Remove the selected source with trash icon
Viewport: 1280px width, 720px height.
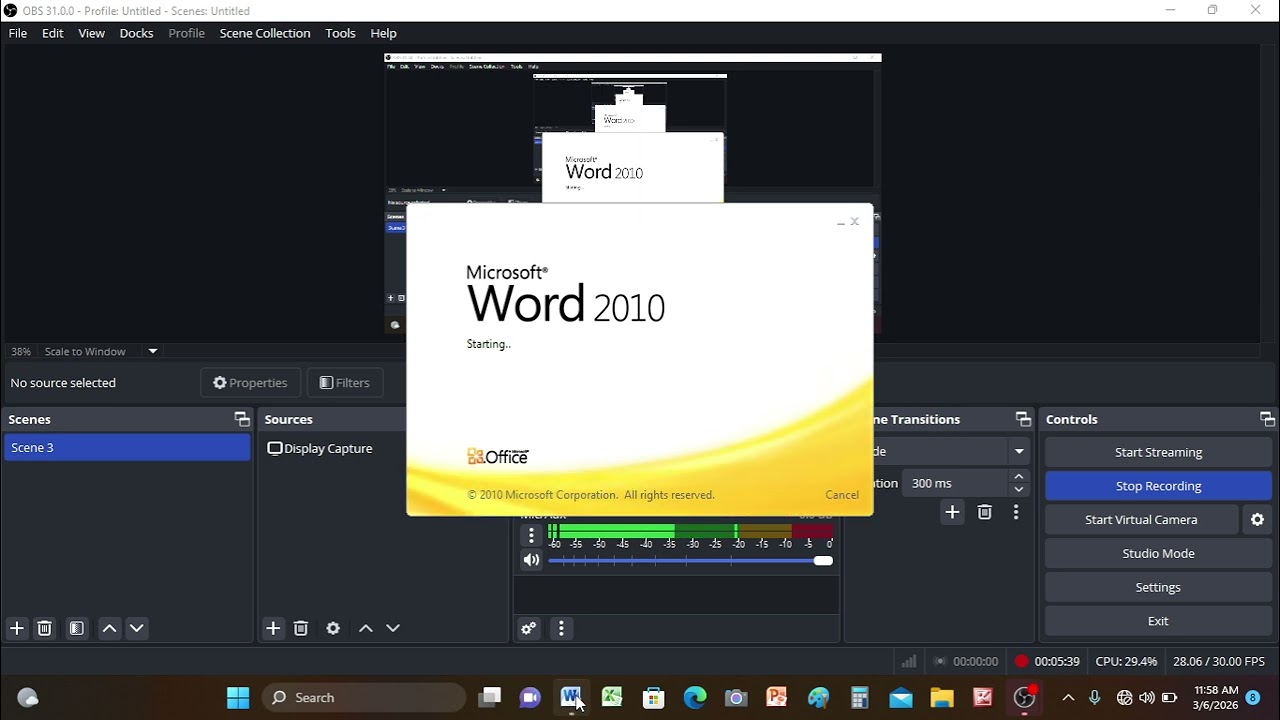click(301, 628)
